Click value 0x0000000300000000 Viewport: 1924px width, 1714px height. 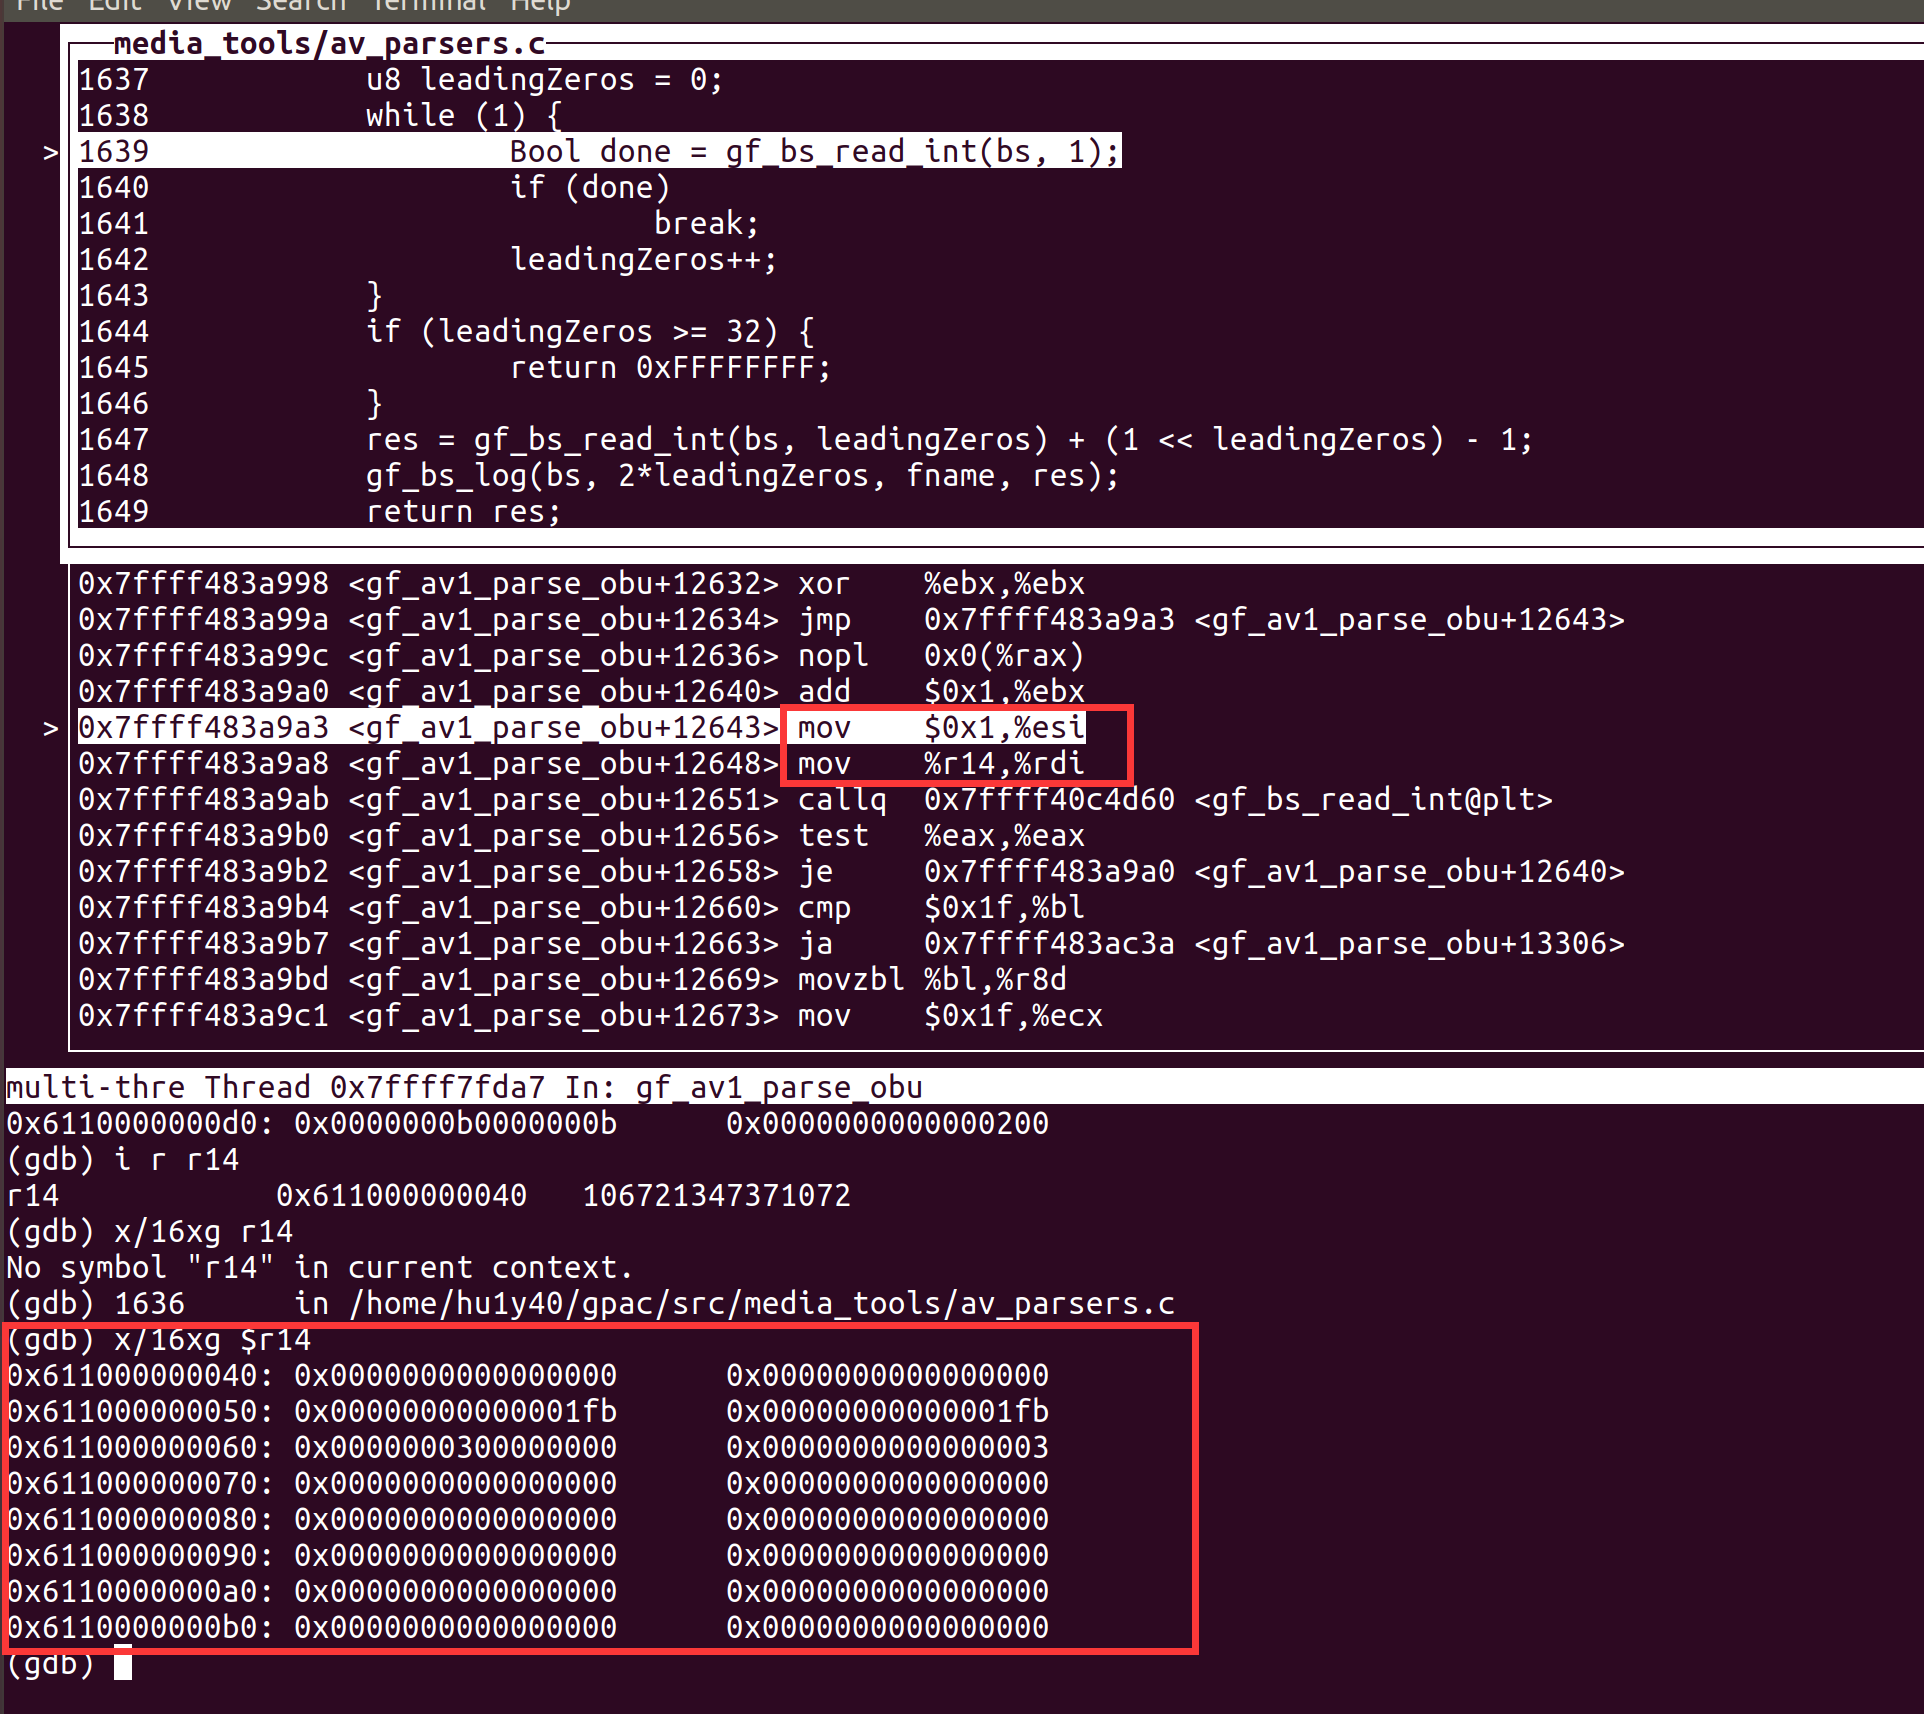click(x=455, y=1447)
